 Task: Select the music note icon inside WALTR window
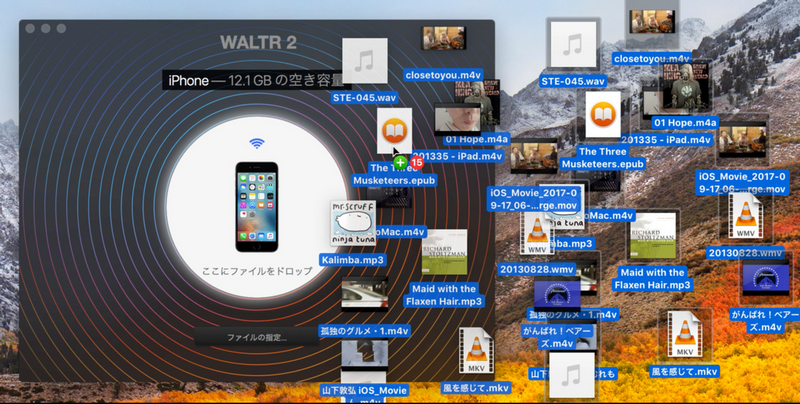pyautogui.click(x=364, y=61)
